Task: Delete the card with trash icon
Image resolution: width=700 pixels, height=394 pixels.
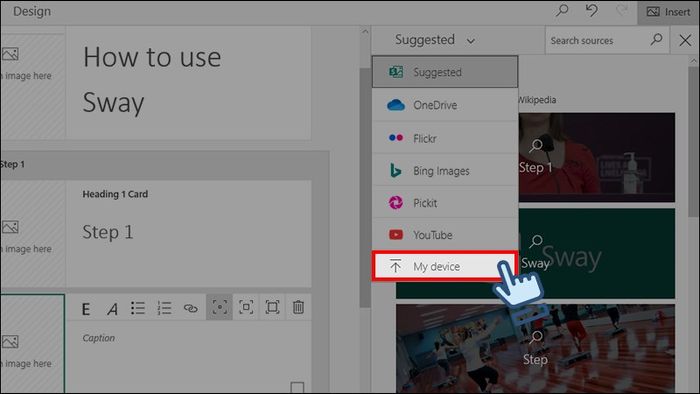Action: tap(298, 307)
